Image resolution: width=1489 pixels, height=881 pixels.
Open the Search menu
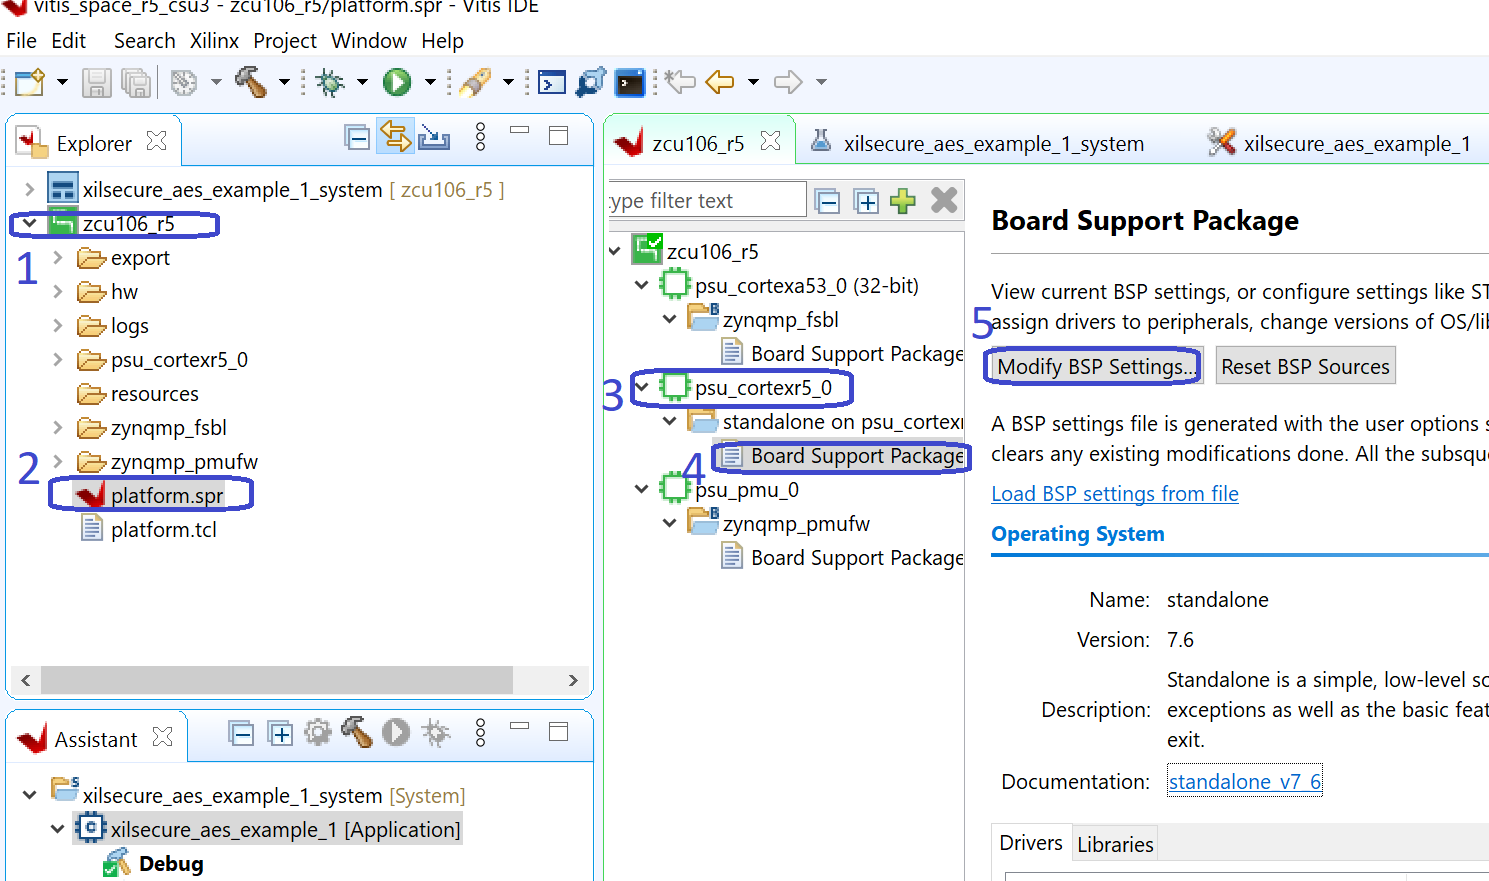pos(144,41)
